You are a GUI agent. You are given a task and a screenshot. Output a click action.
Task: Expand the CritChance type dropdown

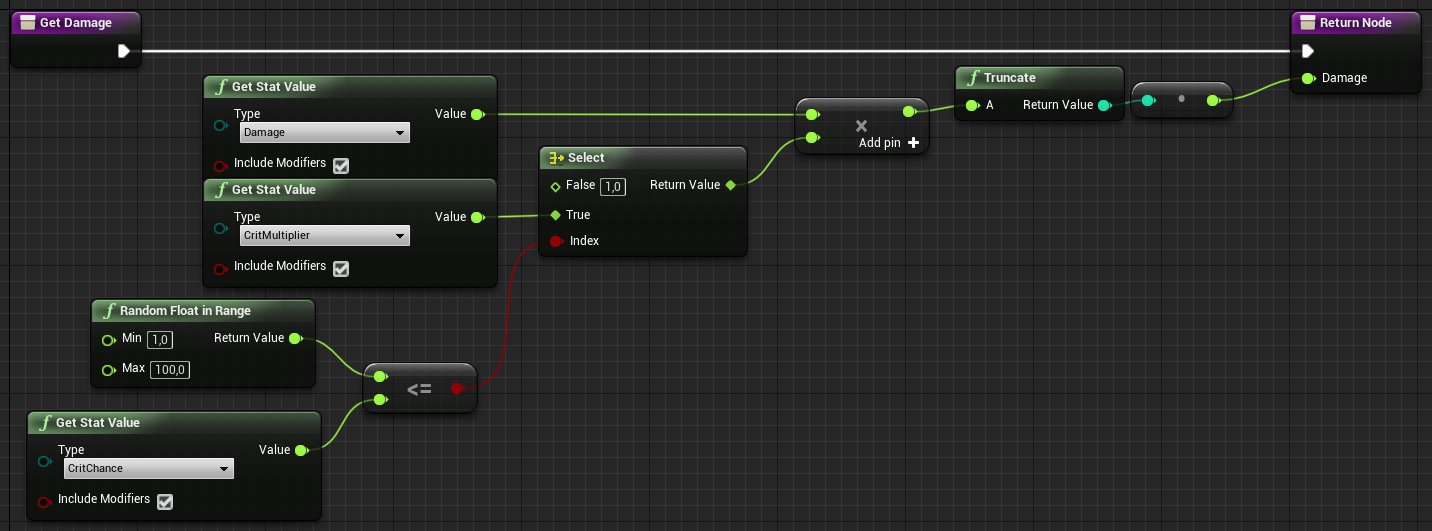(x=149, y=469)
